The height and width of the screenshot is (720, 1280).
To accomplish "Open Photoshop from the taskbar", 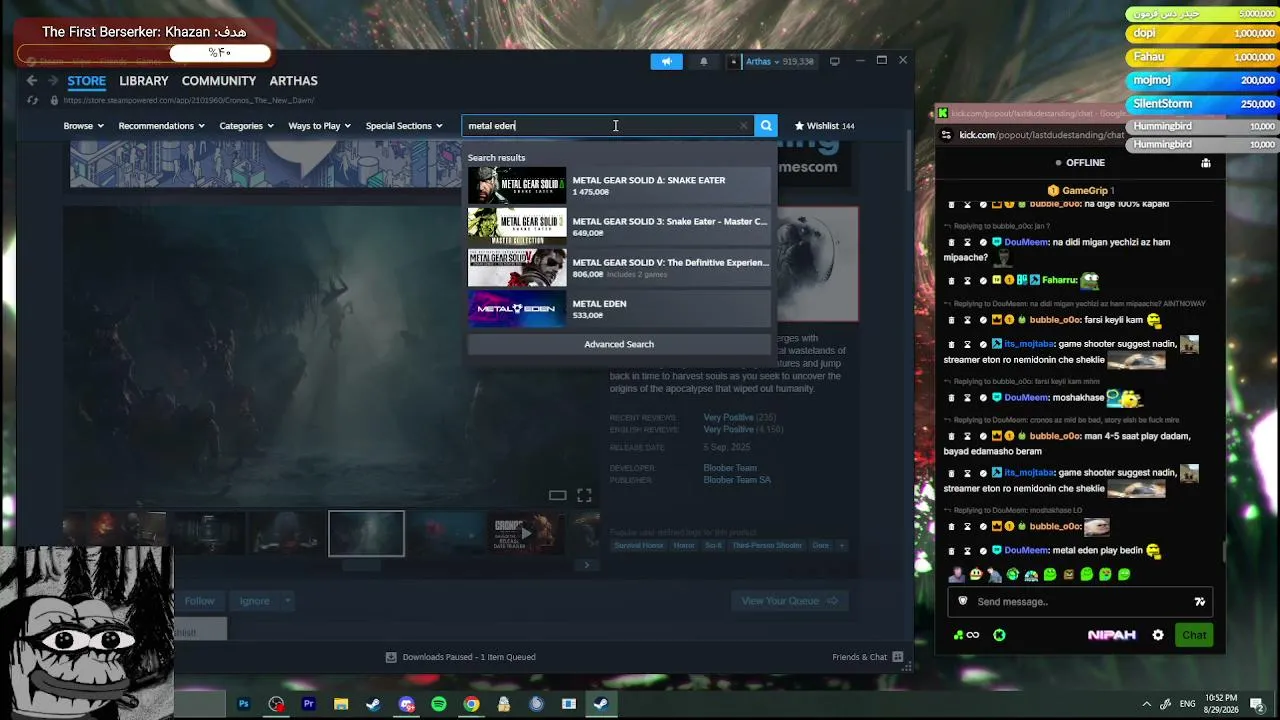I will coord(243,704).
